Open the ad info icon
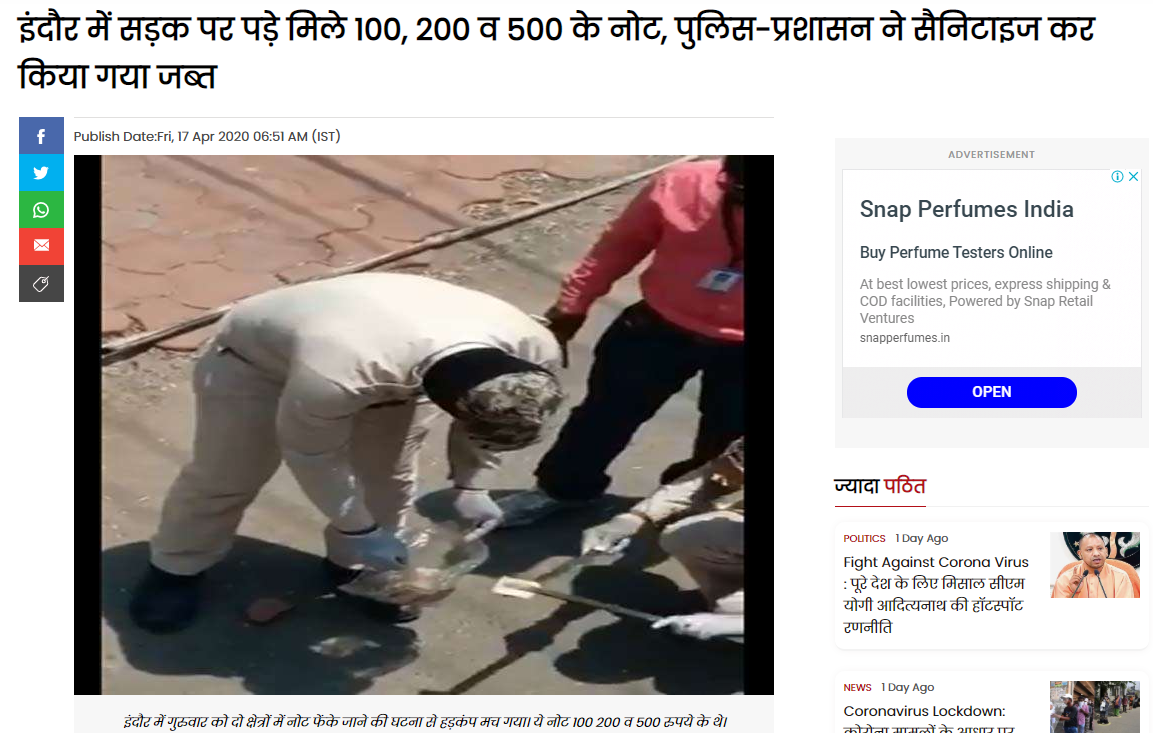Image resolution: width=1153 pixels, height=733 pixels. point(1117,176)
